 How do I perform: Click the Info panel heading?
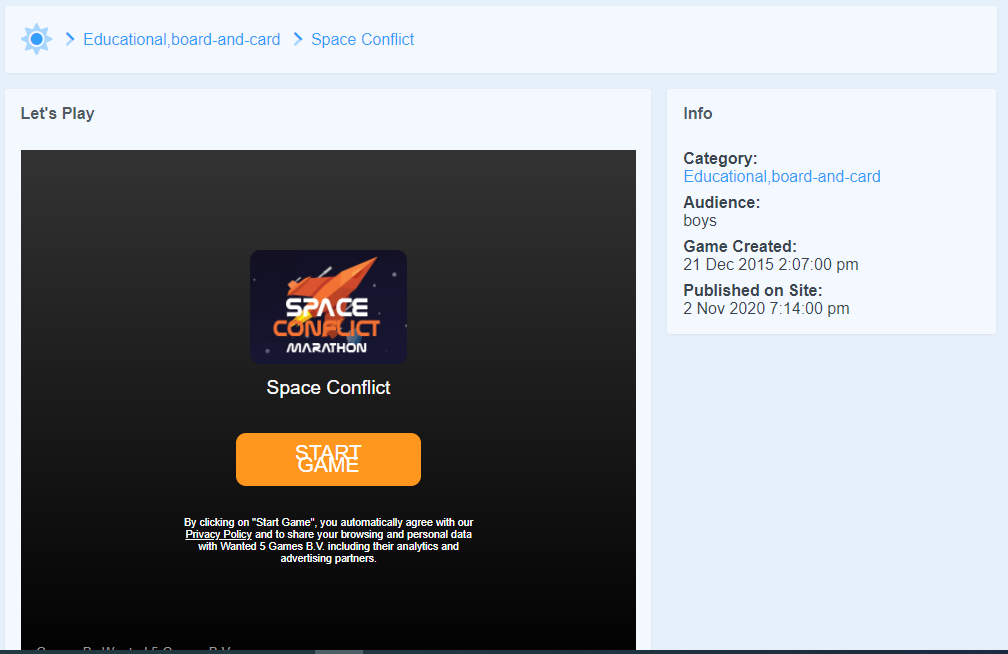(697, 114)
